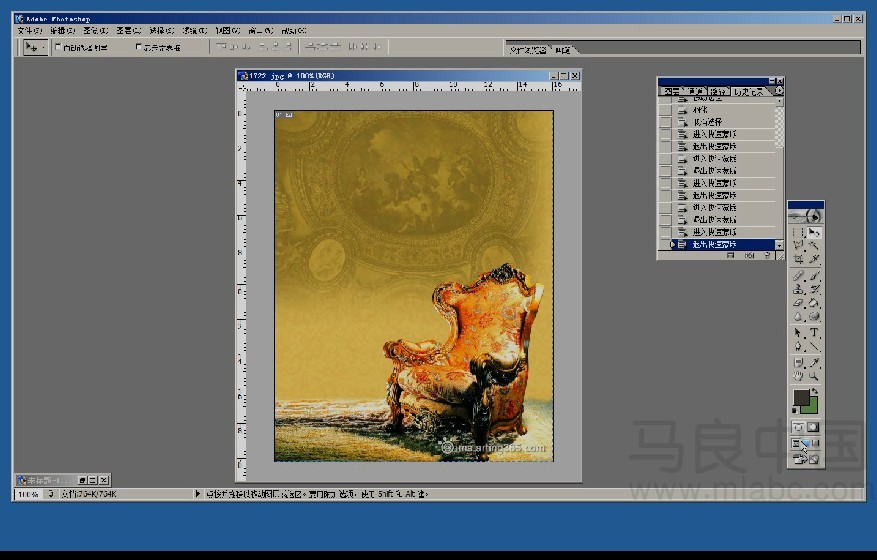877x560 pixels.
Task: Enable the show bounding box checkbox
Action: point(139,48)
